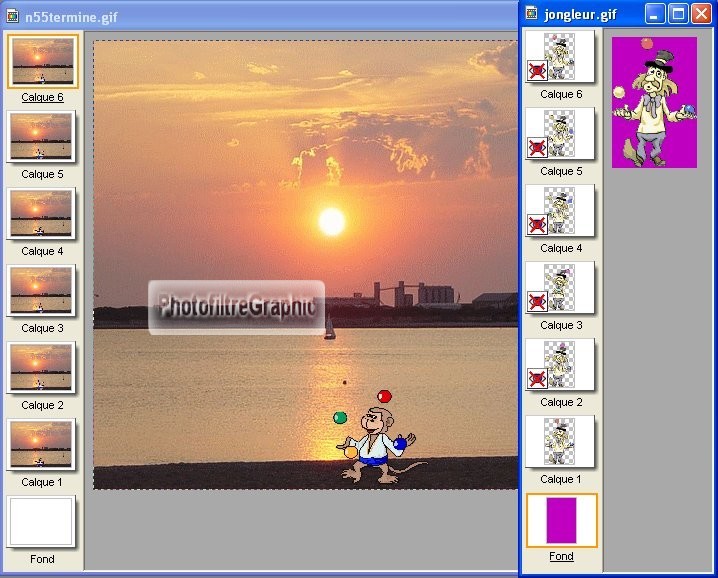
Task: Maximize the jongleur.gif window
Action: [x=678, y=14]
